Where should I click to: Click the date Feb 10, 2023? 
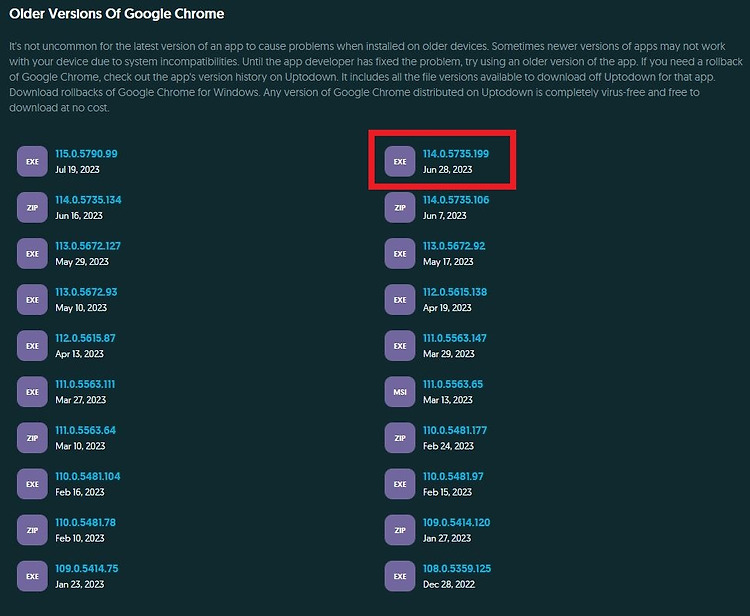coord(80,538)
